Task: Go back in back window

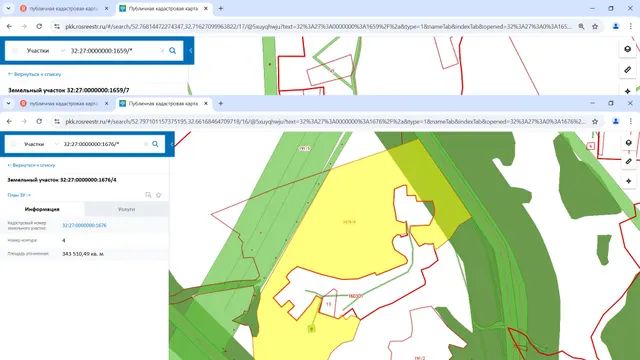Action: pos(9,26)
